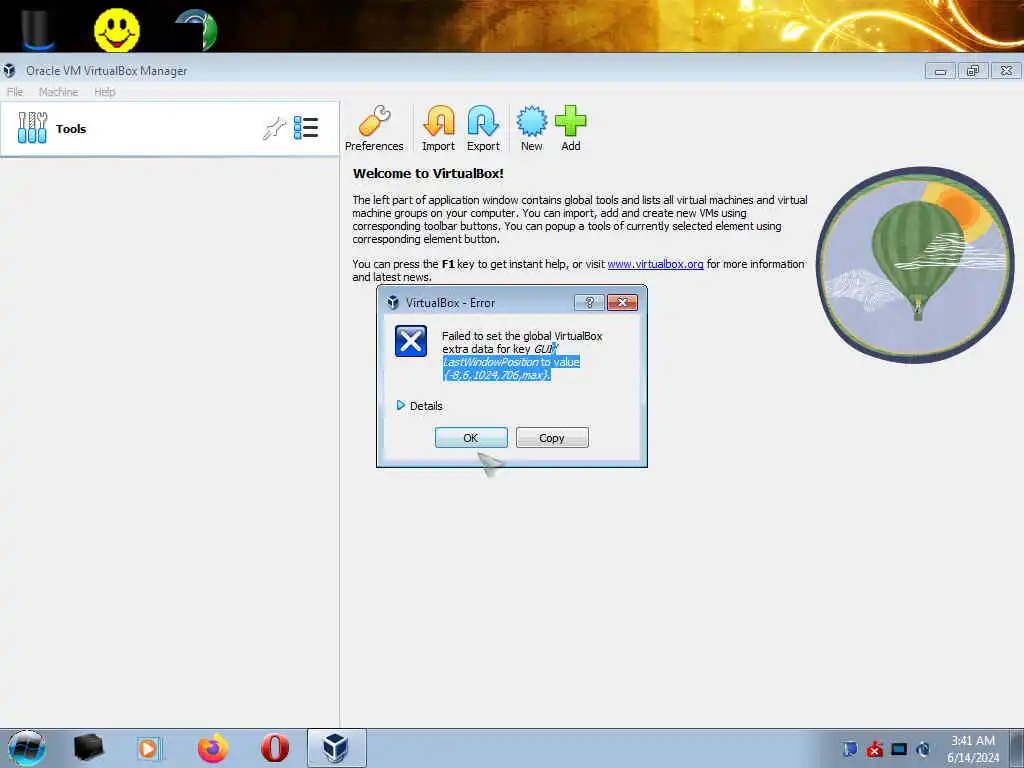The image size is (1024, 768).
Task: Open Preferences from the toolbar
Action: [x=374, y=129]
